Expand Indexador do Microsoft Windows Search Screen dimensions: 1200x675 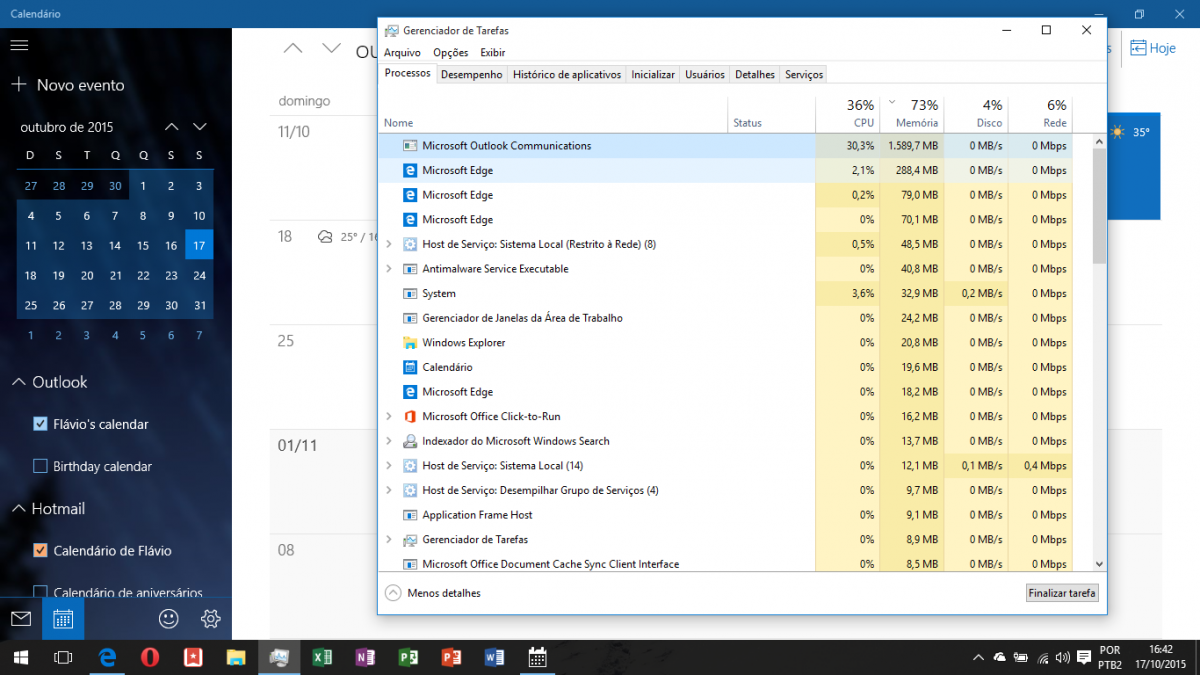point(389,441)
